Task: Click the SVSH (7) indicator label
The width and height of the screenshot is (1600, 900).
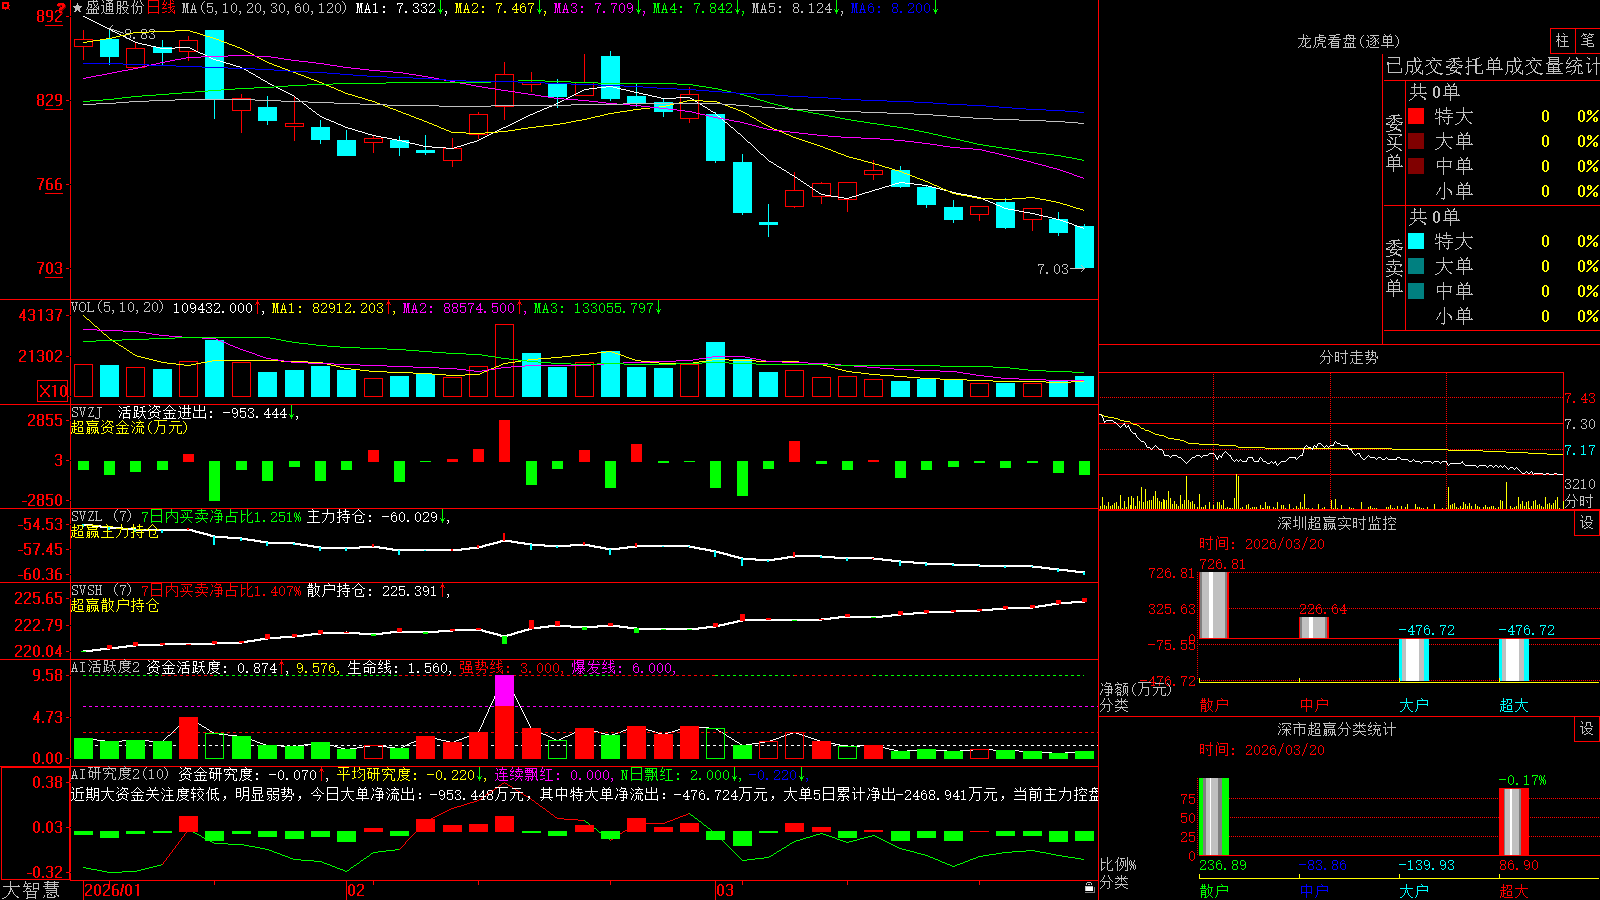Action: point(101,591)
